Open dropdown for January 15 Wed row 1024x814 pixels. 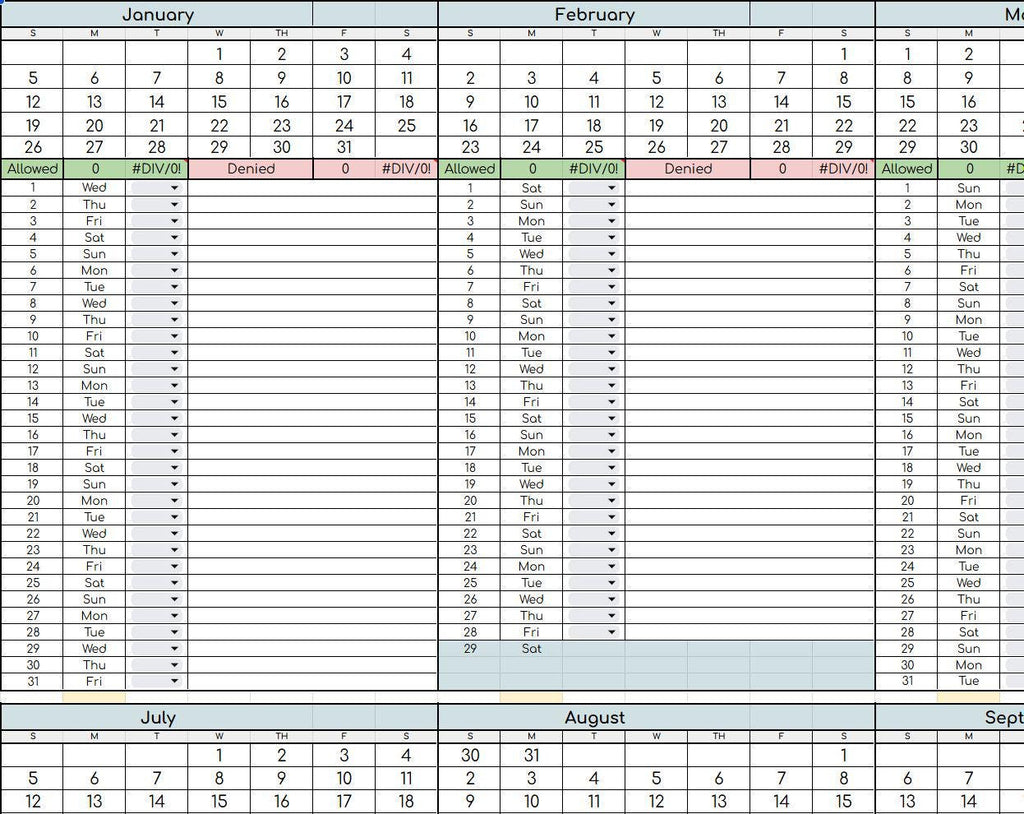(x=156, y=418)
